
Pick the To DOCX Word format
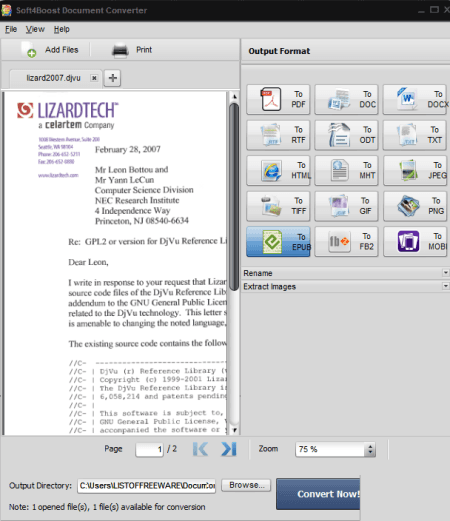point(415,99)
